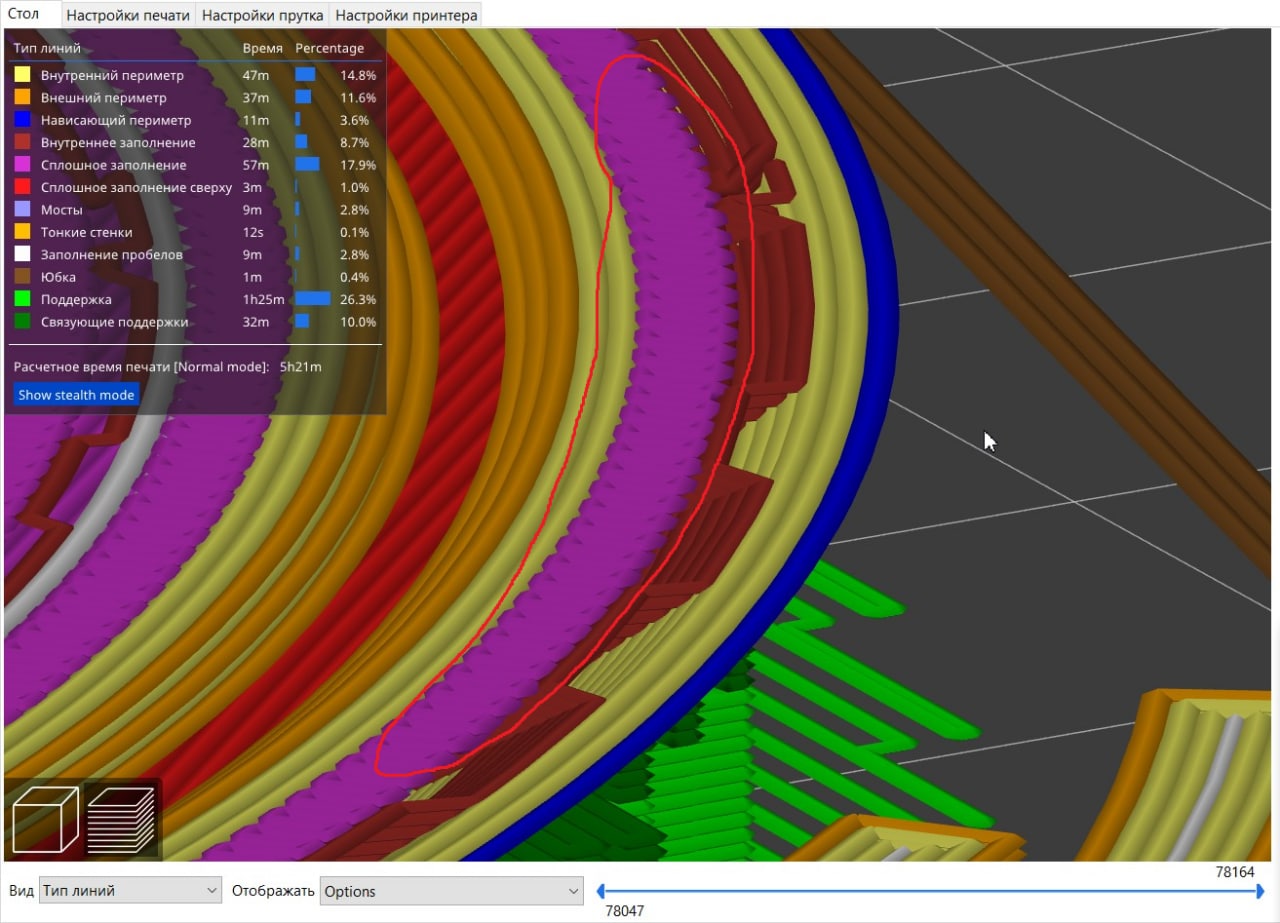Click the Тип линий column header
The image size is (1280, 923).
coord(47,48)
